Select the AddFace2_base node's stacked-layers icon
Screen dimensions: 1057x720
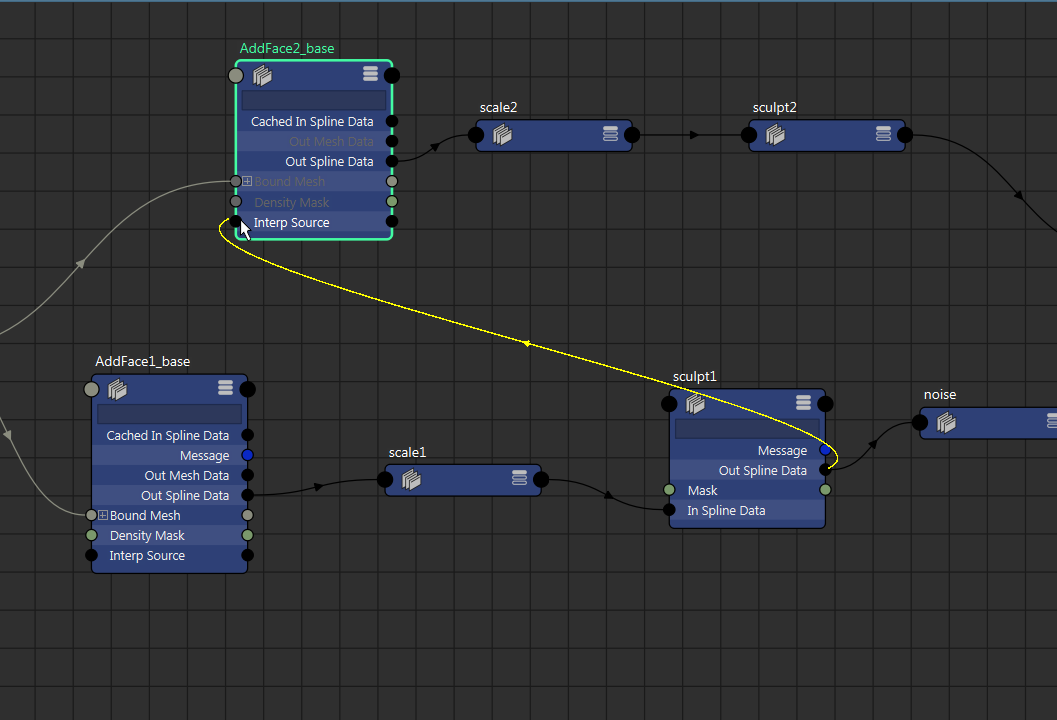[x=261, y=75]
